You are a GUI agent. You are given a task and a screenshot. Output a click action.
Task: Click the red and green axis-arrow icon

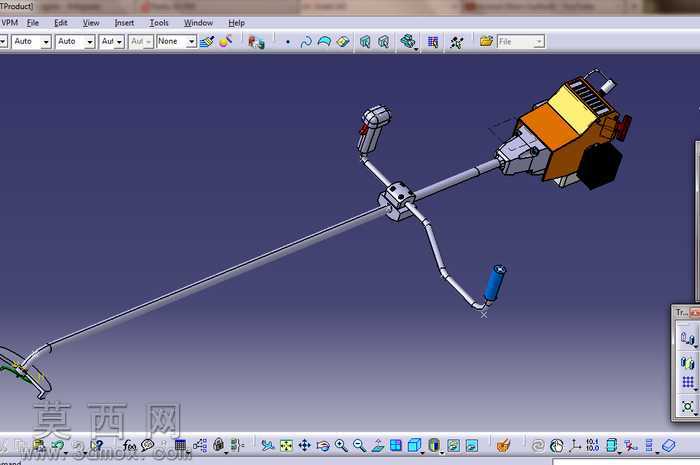631,445
